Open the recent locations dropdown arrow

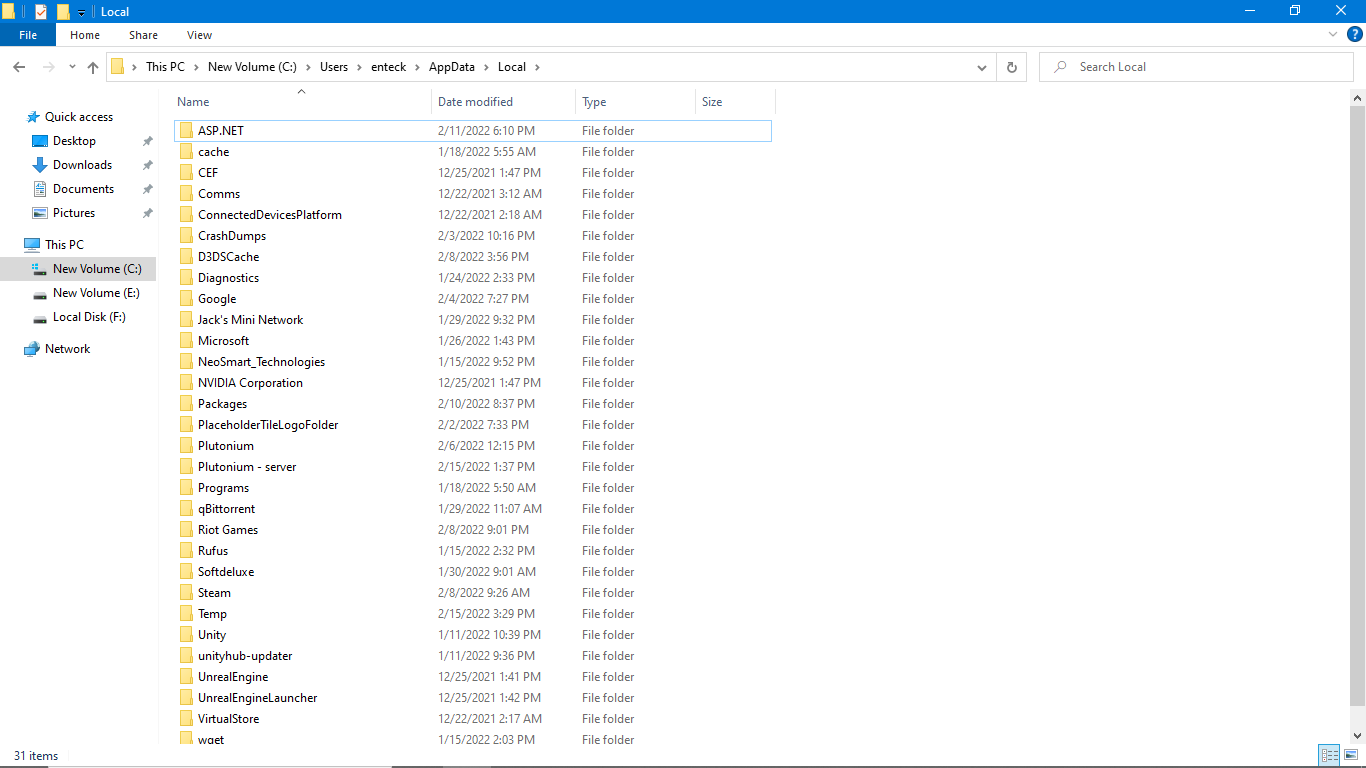pos(72,67)
